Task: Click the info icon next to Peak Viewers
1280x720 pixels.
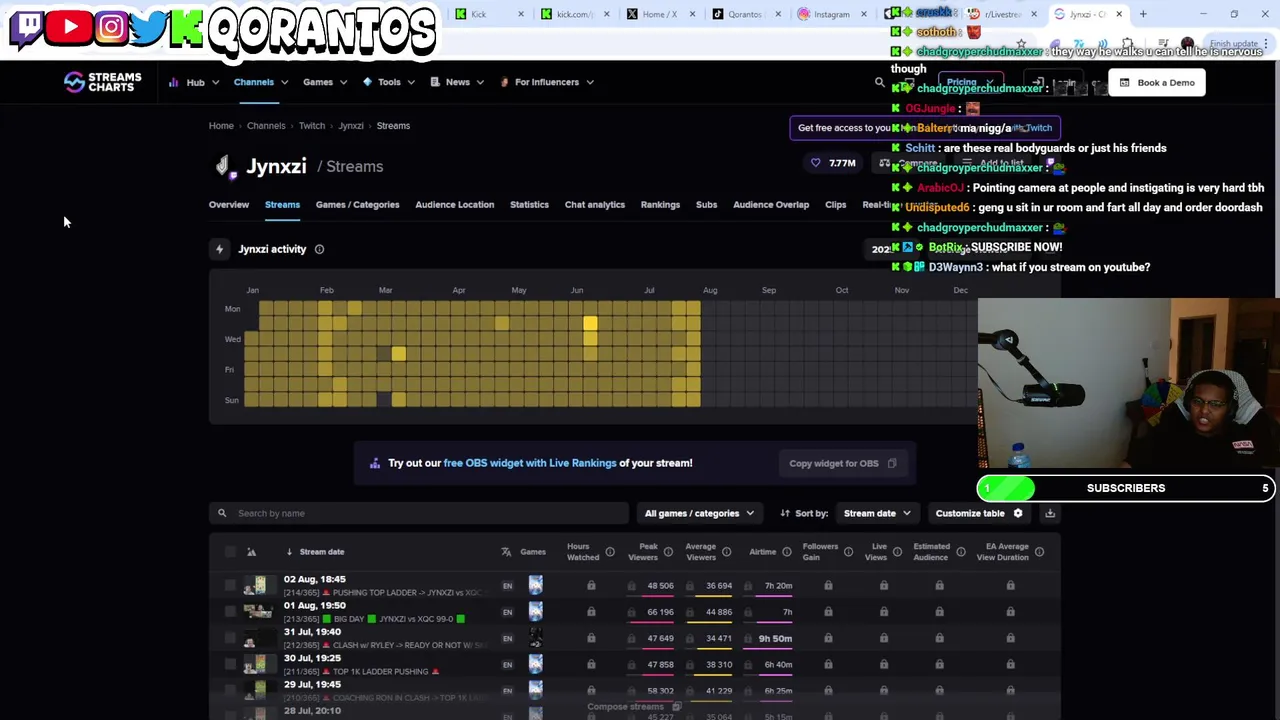Action: click(x=668, y=552)
